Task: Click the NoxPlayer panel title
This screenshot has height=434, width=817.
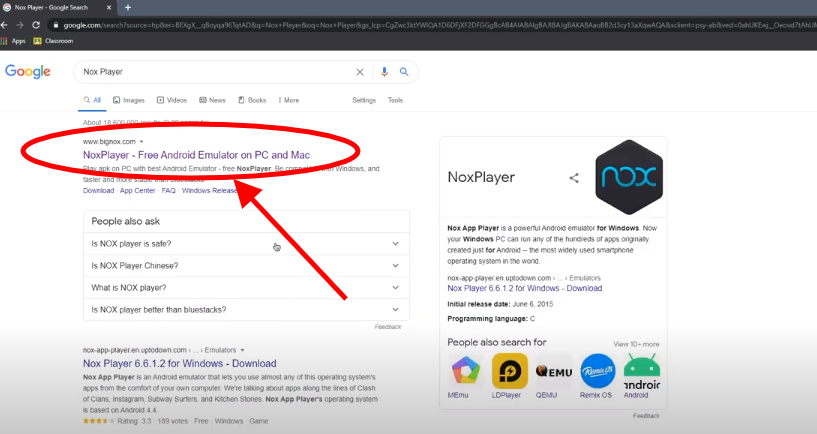Action: (481, 177)
